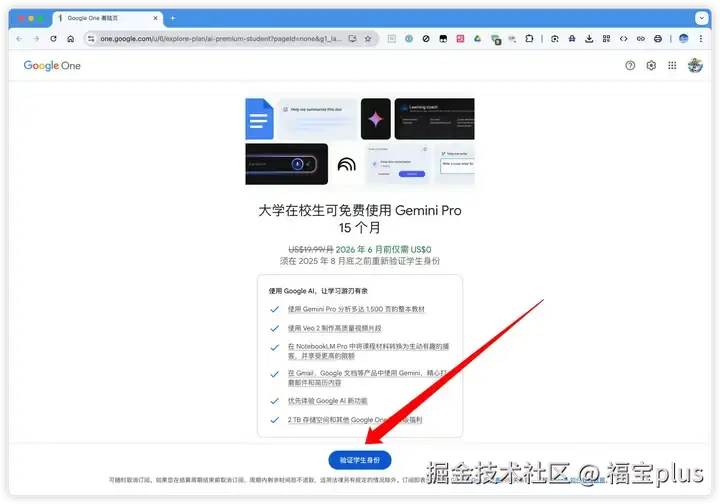The width and height of the screenshot is (720, 504).
Task: Reload the current page
Action: [x=53, y=39]
